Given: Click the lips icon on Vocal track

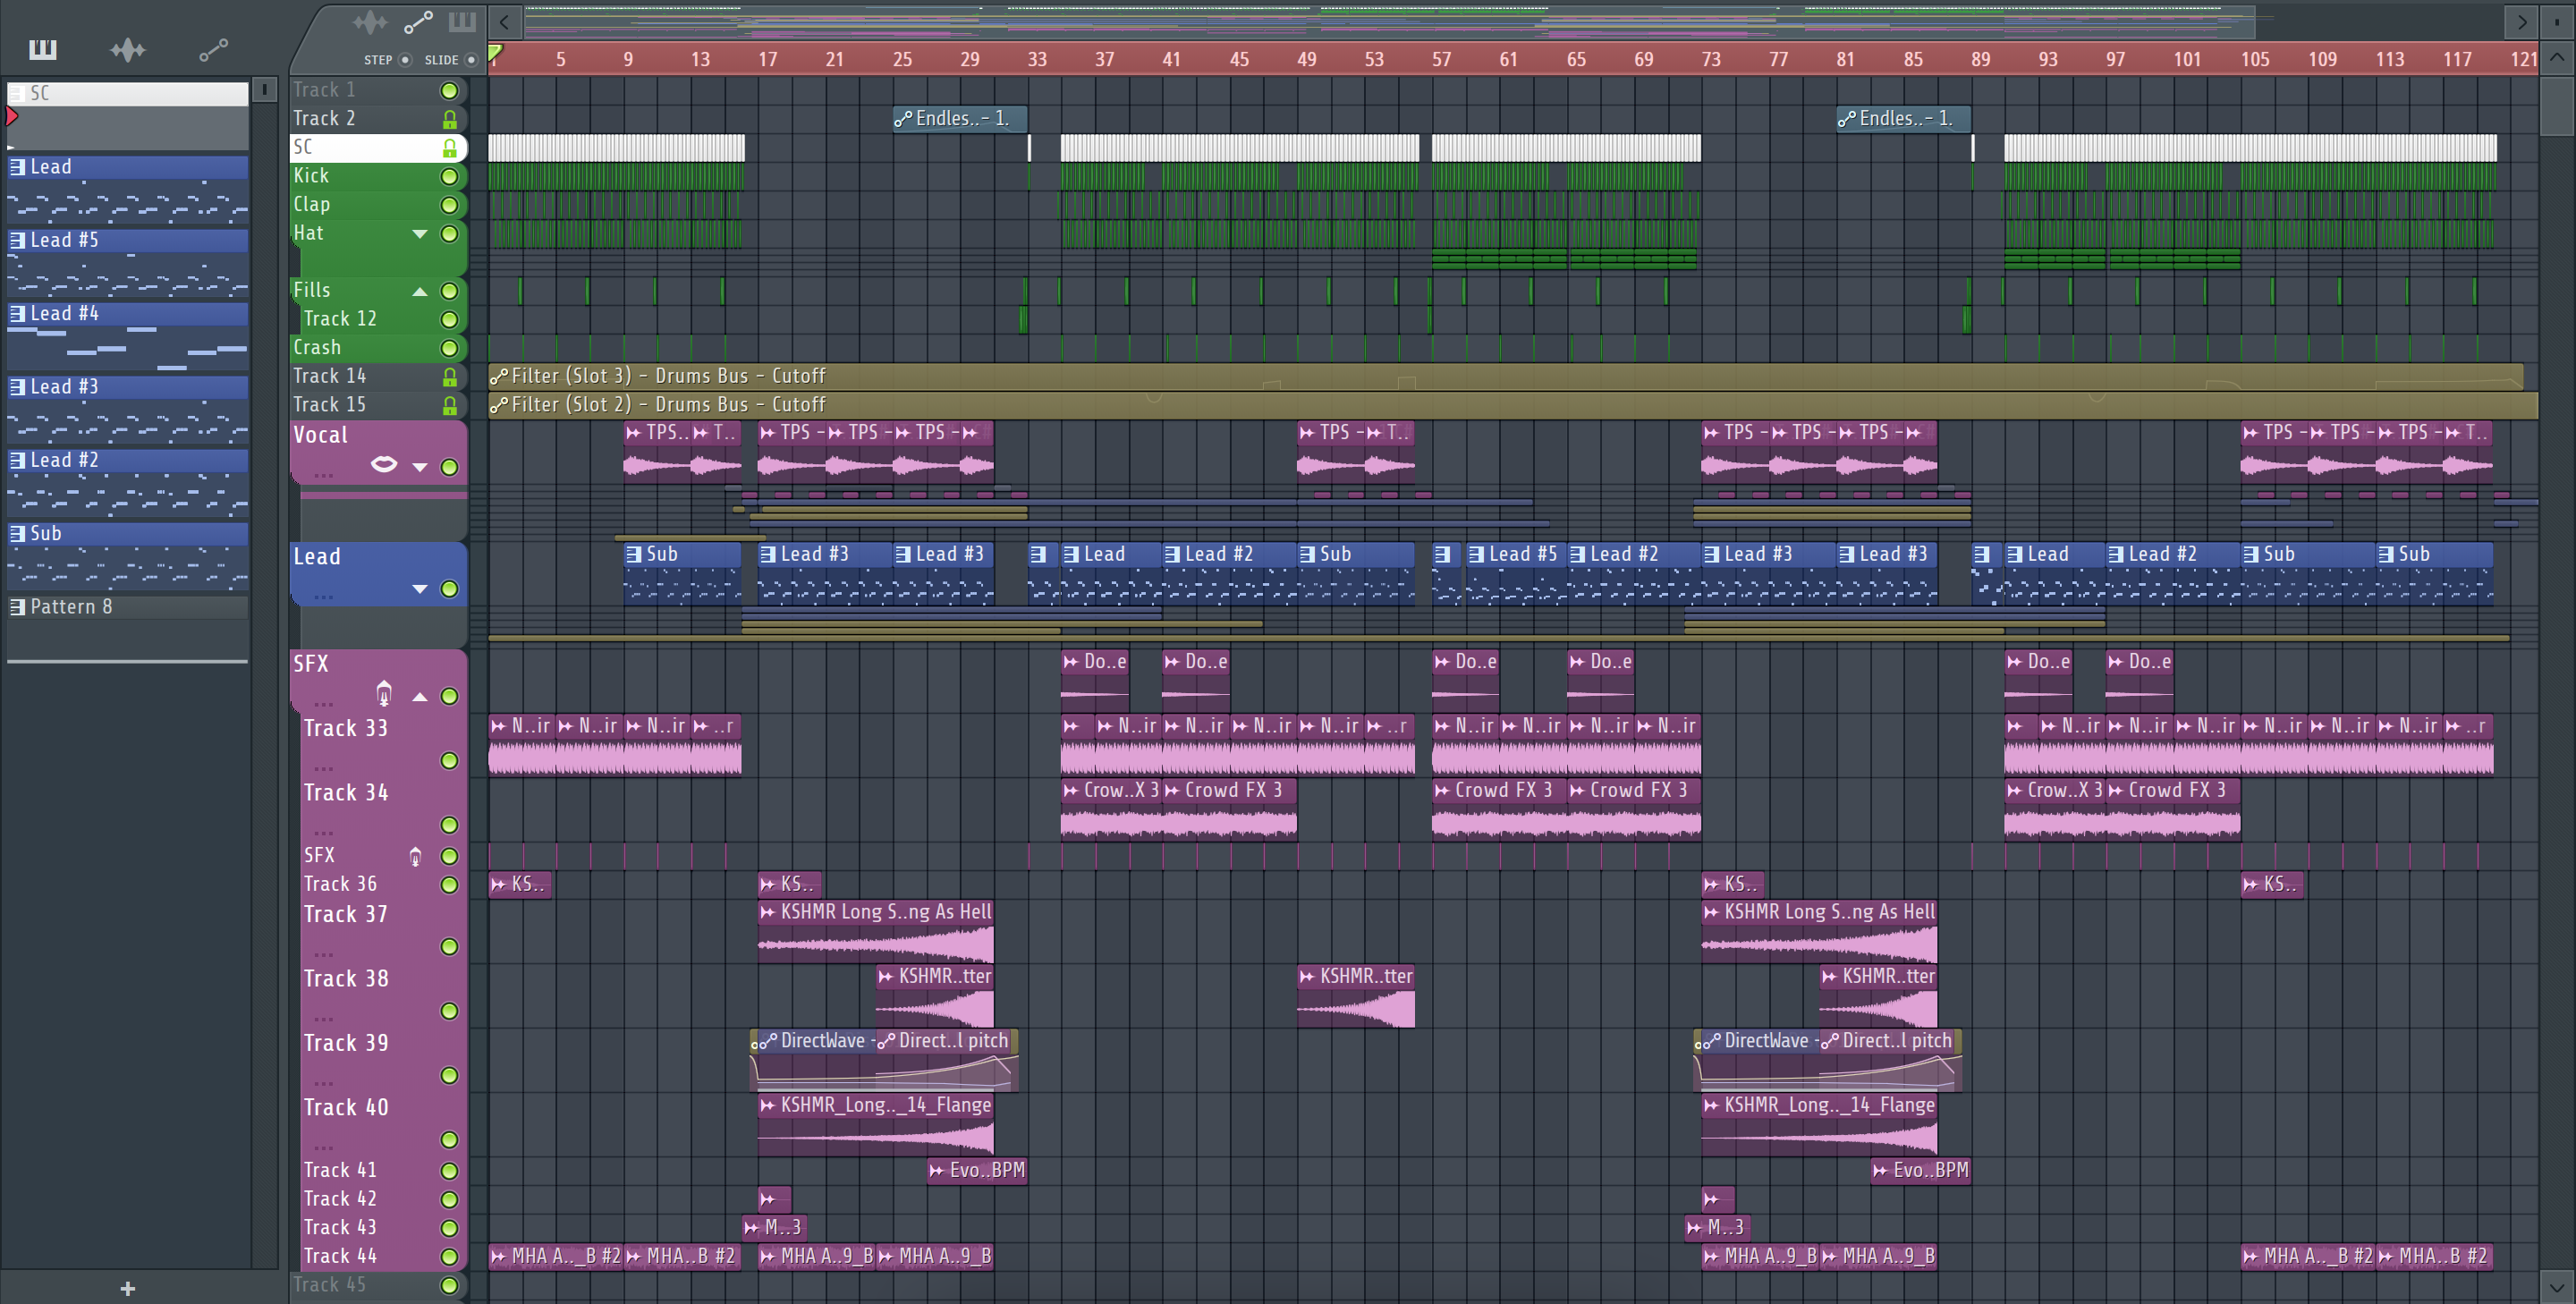Looking at the screenshot, I should click(384, 464).
